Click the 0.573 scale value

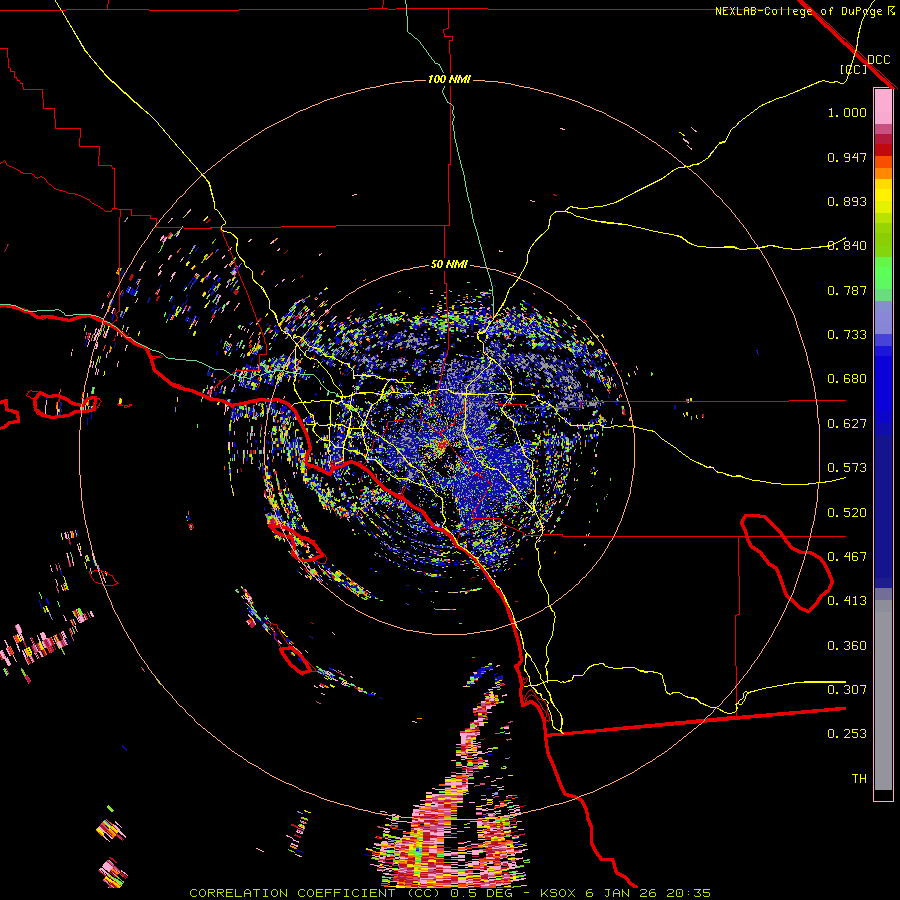click(x=847, y=468)
